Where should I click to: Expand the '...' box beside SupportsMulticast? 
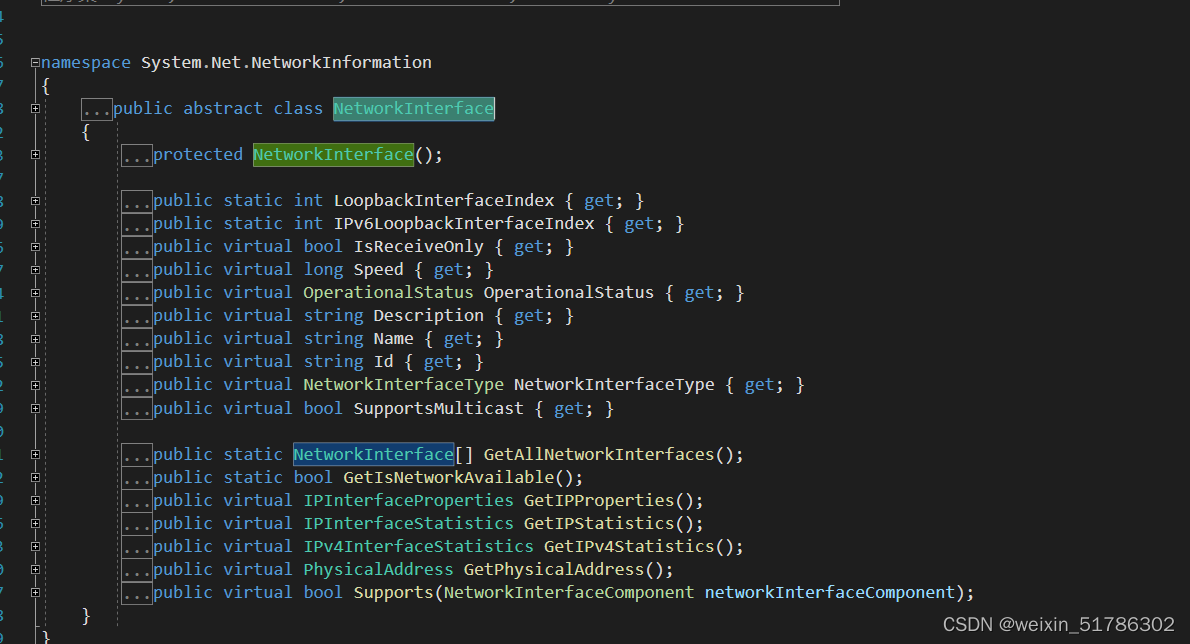point(137,407)
